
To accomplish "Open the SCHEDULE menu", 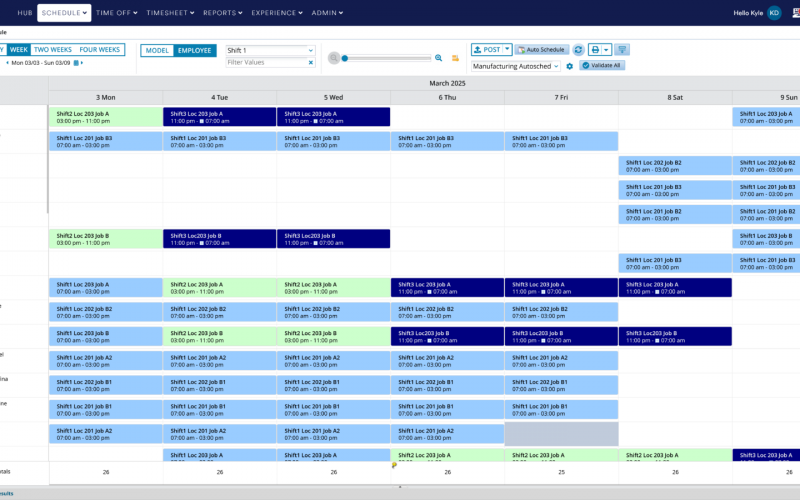I will click(64, 13).
